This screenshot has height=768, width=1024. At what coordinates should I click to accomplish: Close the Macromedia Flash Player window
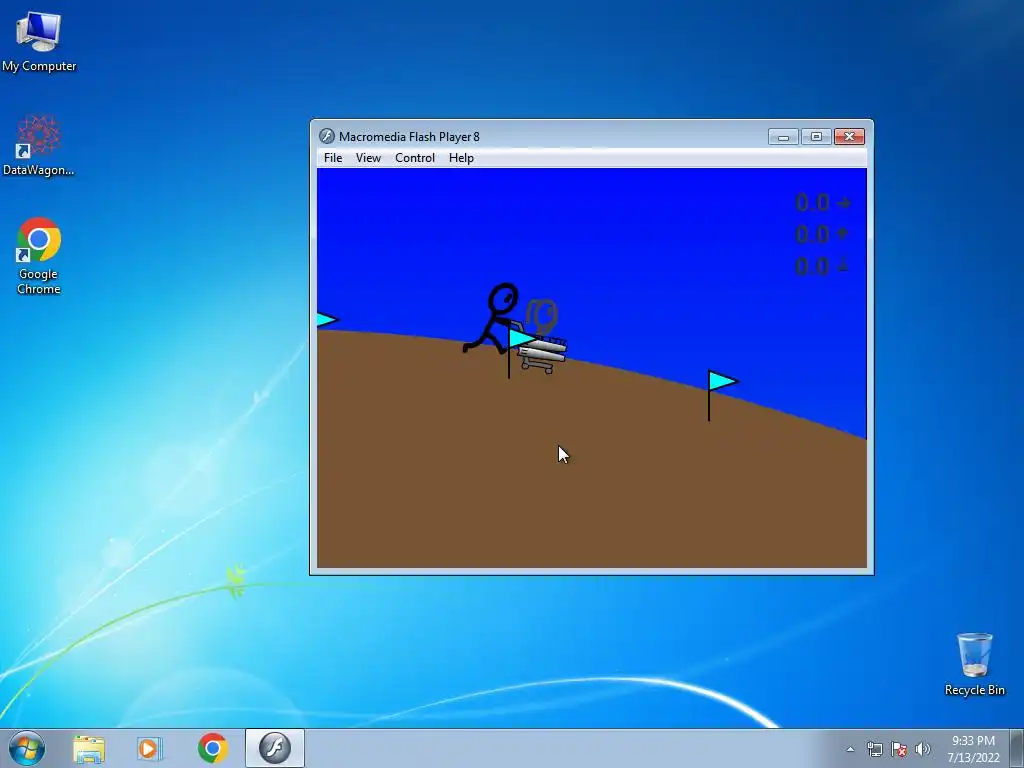coord(849,136)
